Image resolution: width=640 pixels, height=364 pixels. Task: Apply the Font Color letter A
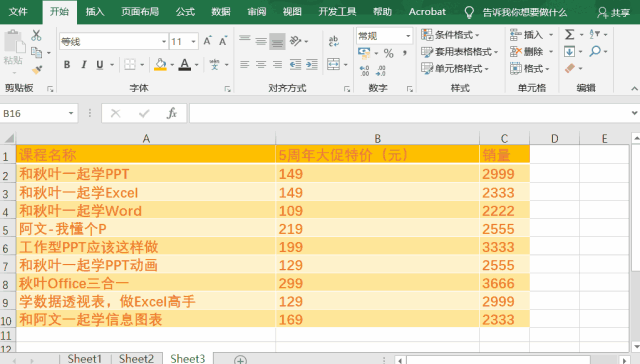point(185,64)
